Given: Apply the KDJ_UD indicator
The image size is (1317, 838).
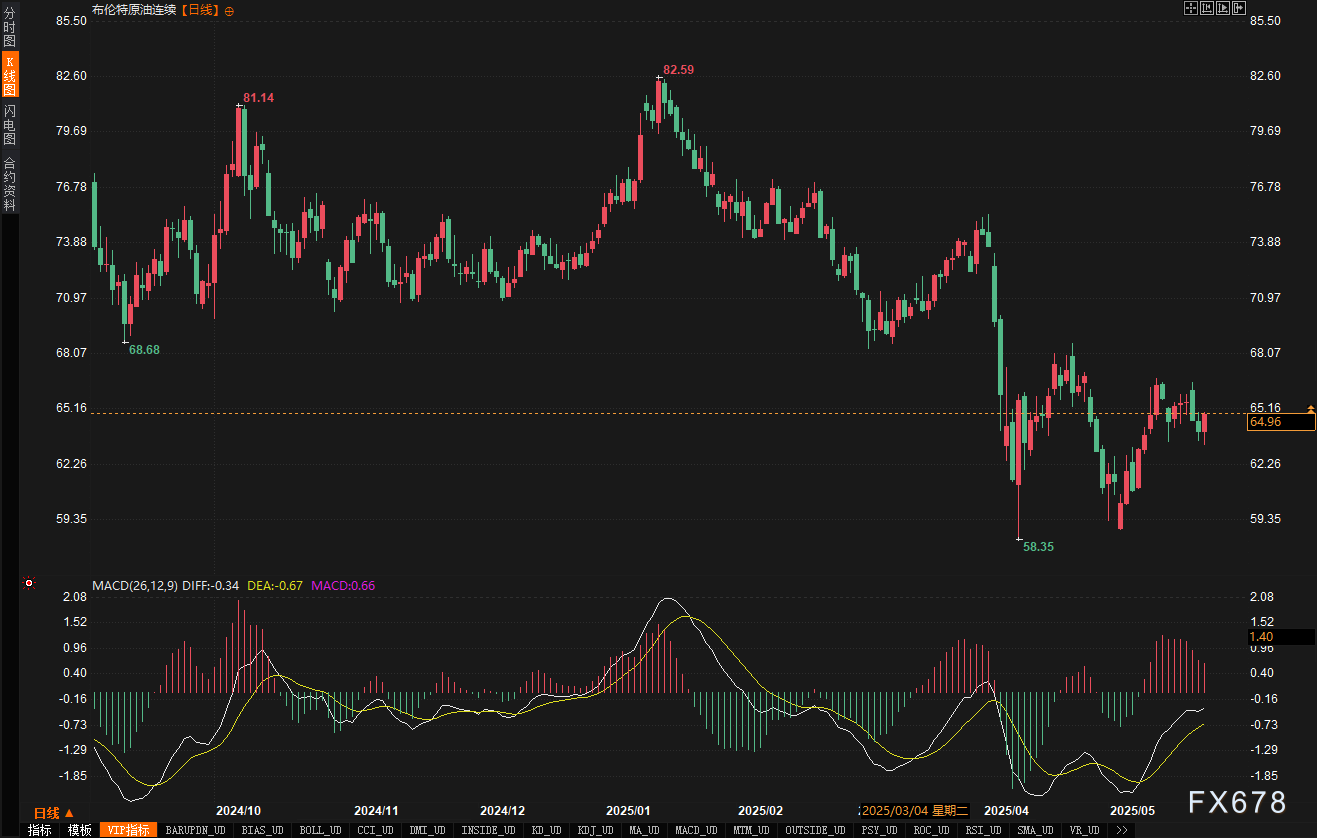Looking at the screenshot, I should (595, 830).
